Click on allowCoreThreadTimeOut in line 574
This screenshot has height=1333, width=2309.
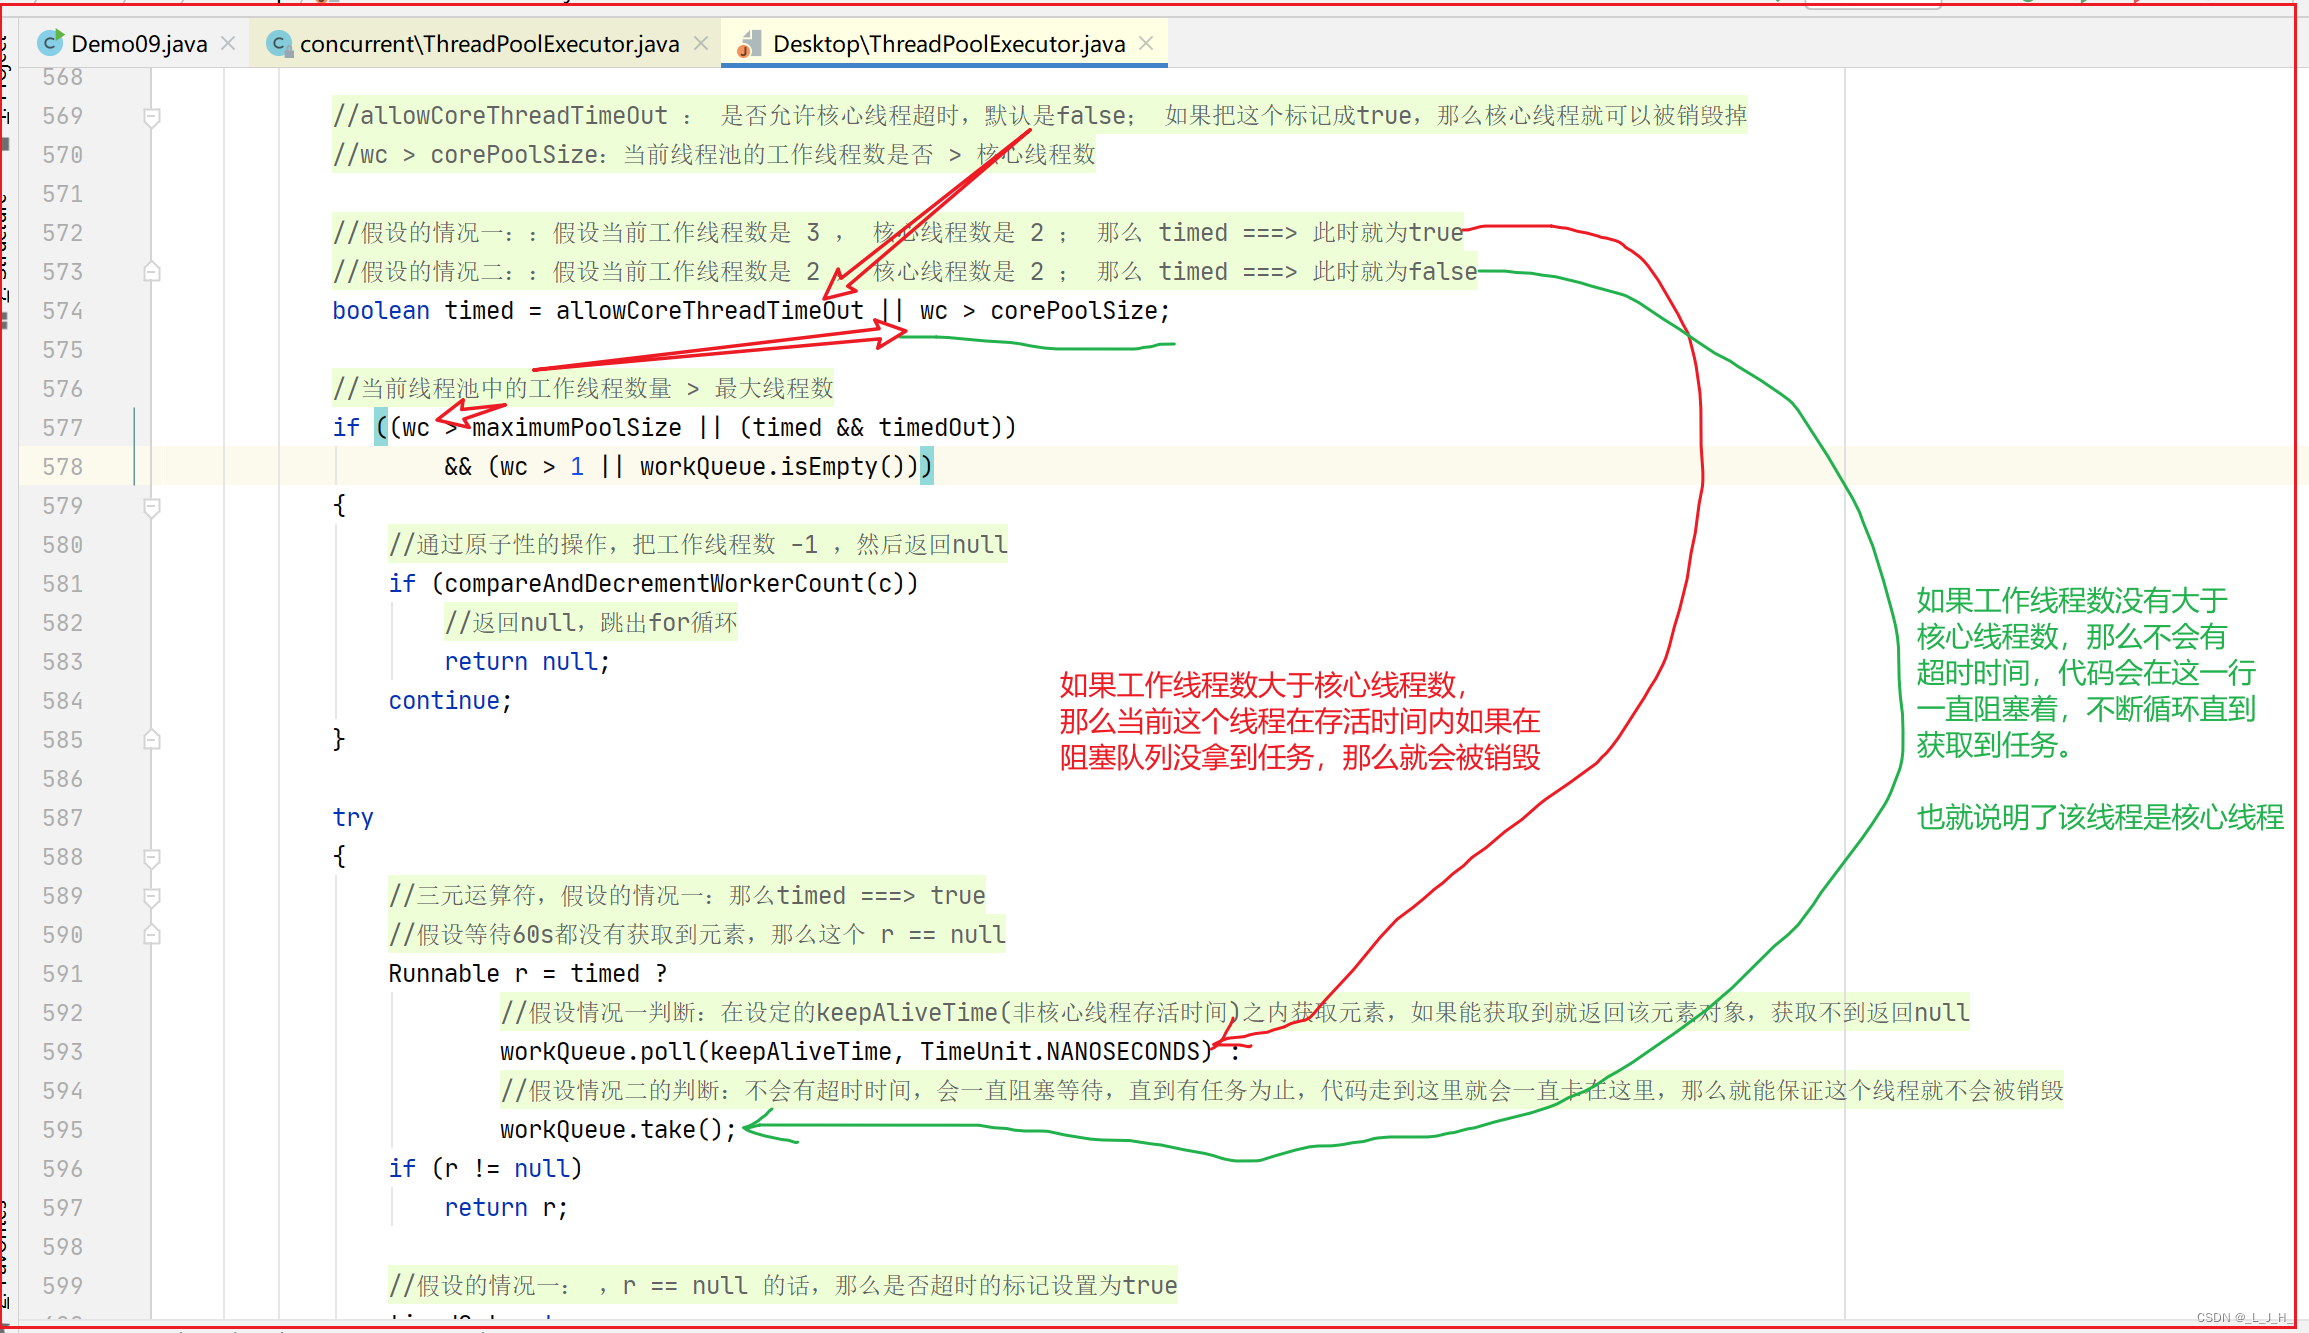click(x=709, y=311)
